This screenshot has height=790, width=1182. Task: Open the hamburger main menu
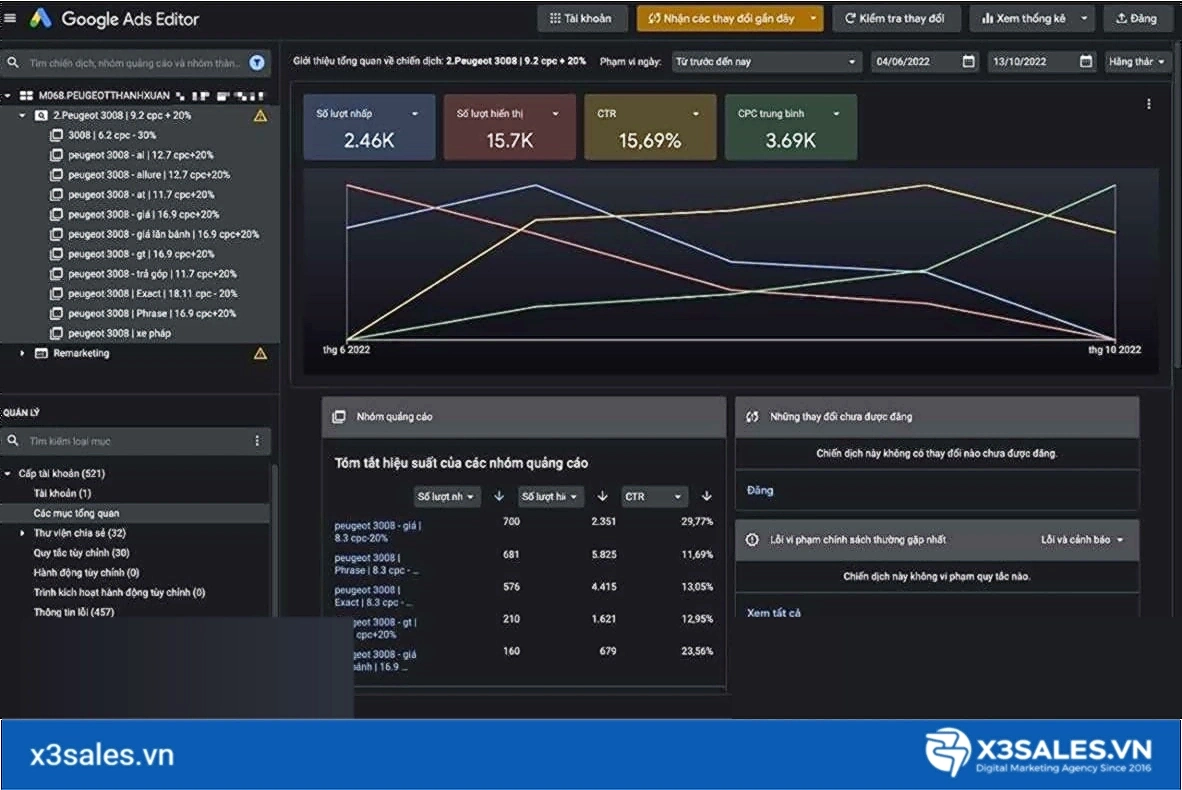point(11,17)
